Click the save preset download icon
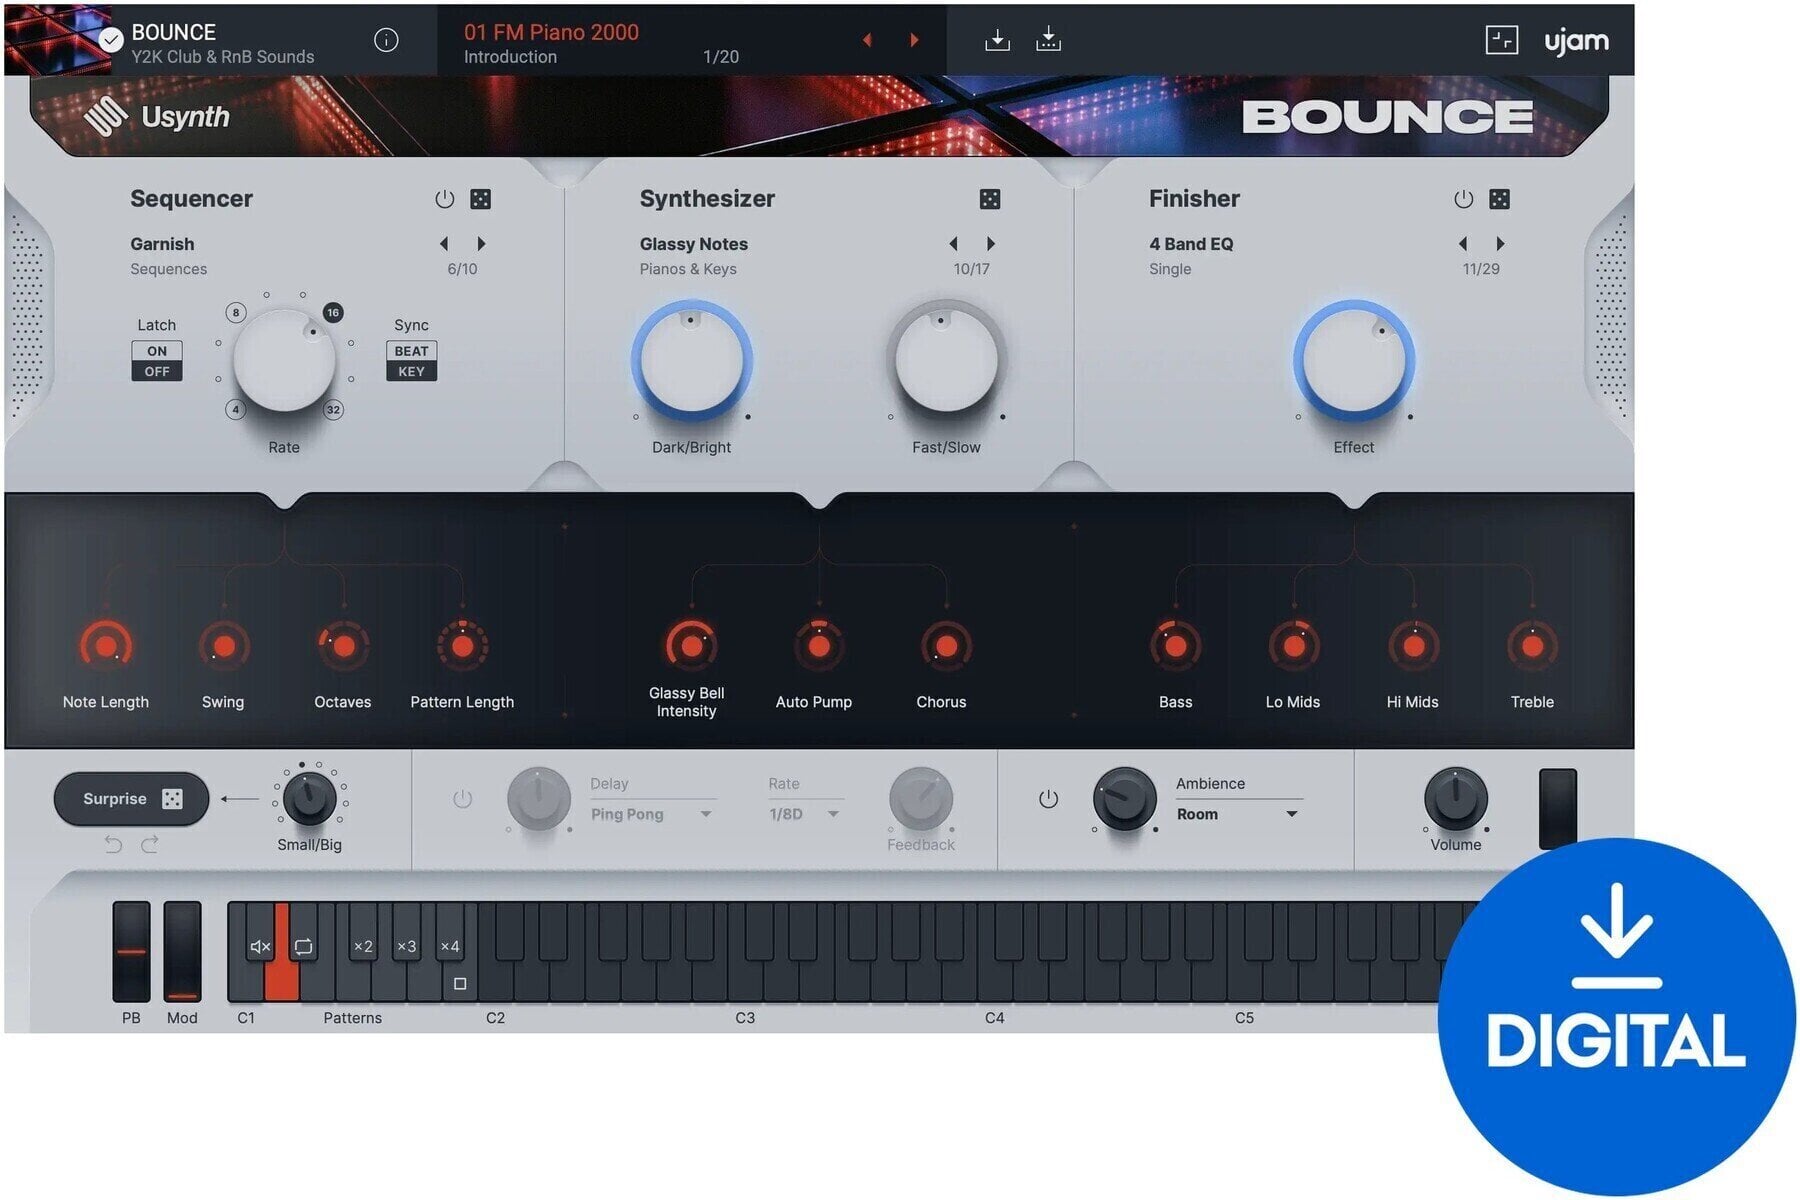This screenshot has height=1200, width=1800. [997, 40]
